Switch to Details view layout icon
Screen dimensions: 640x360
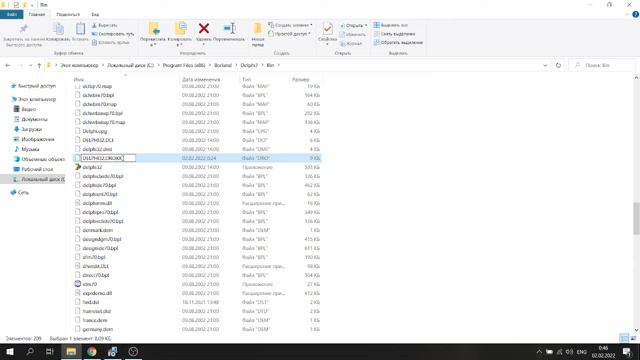tap(624, 338)
